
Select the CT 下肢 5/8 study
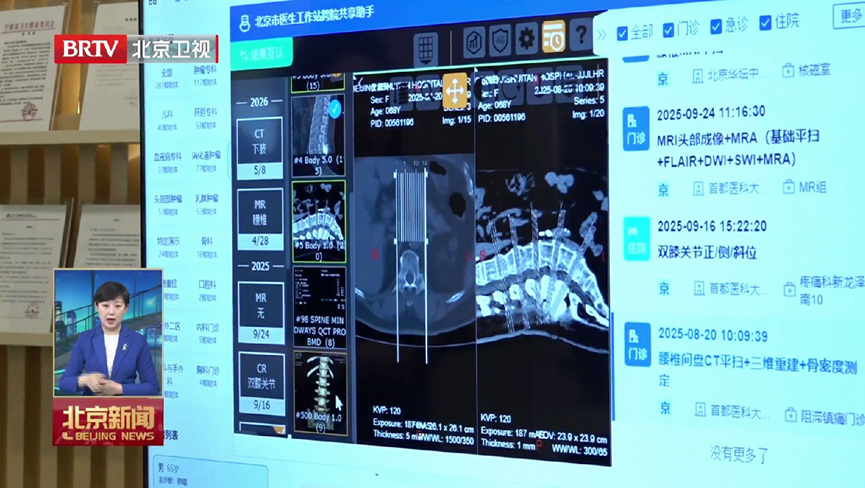point(259,148)
